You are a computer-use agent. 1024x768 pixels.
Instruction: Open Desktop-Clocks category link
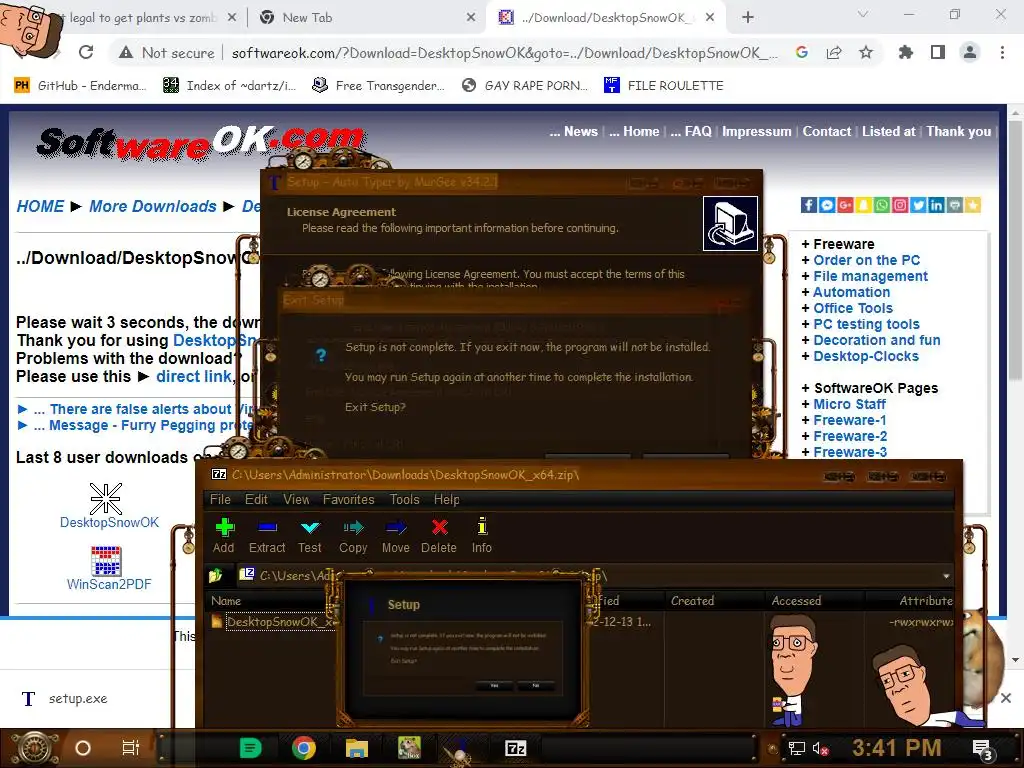866,356
